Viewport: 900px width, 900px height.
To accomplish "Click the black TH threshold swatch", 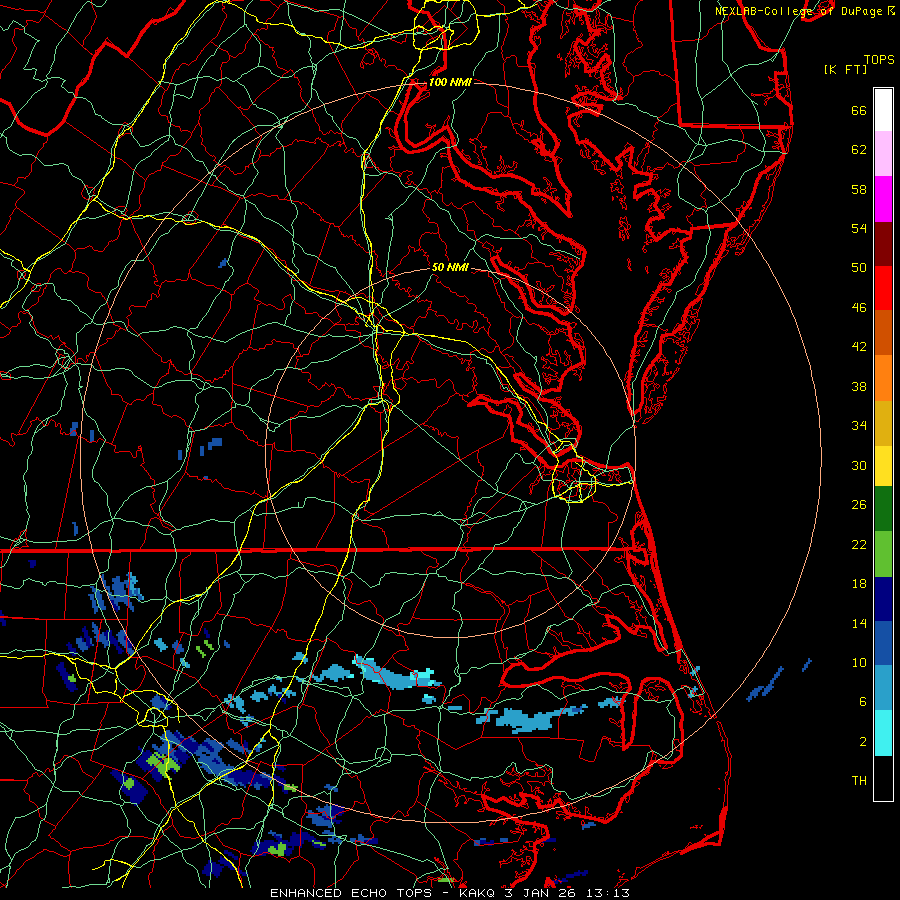I will (883, 778).
